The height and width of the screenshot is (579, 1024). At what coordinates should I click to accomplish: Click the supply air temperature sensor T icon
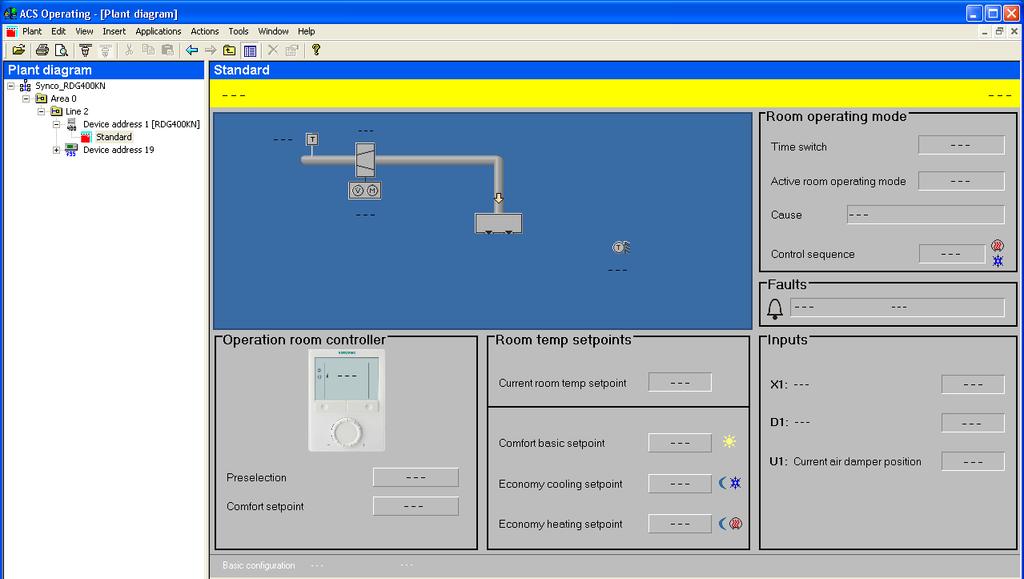pos(312,139)
